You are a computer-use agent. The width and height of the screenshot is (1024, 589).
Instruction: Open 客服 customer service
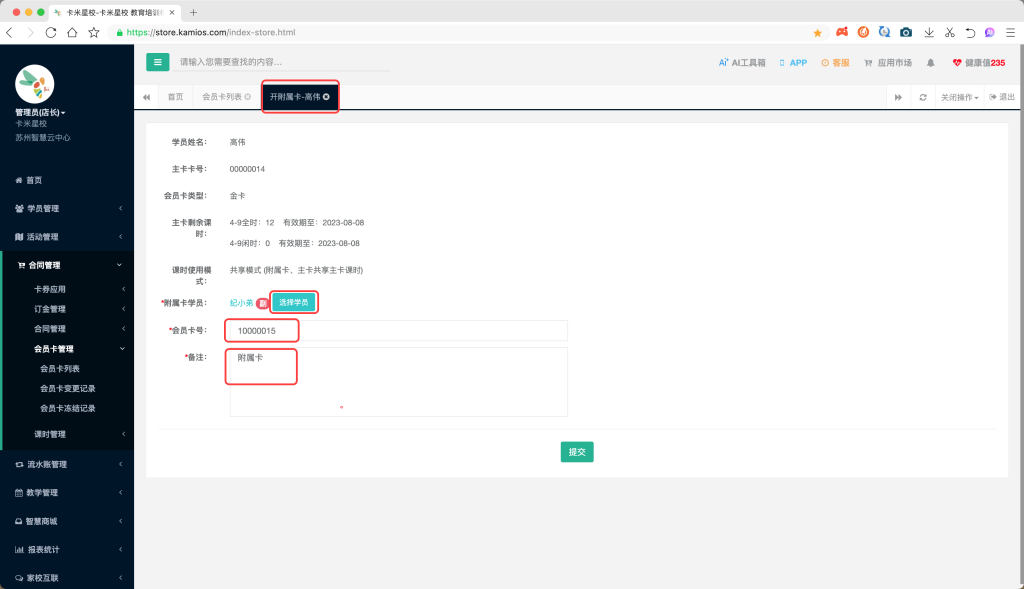[x=835, y=63]
